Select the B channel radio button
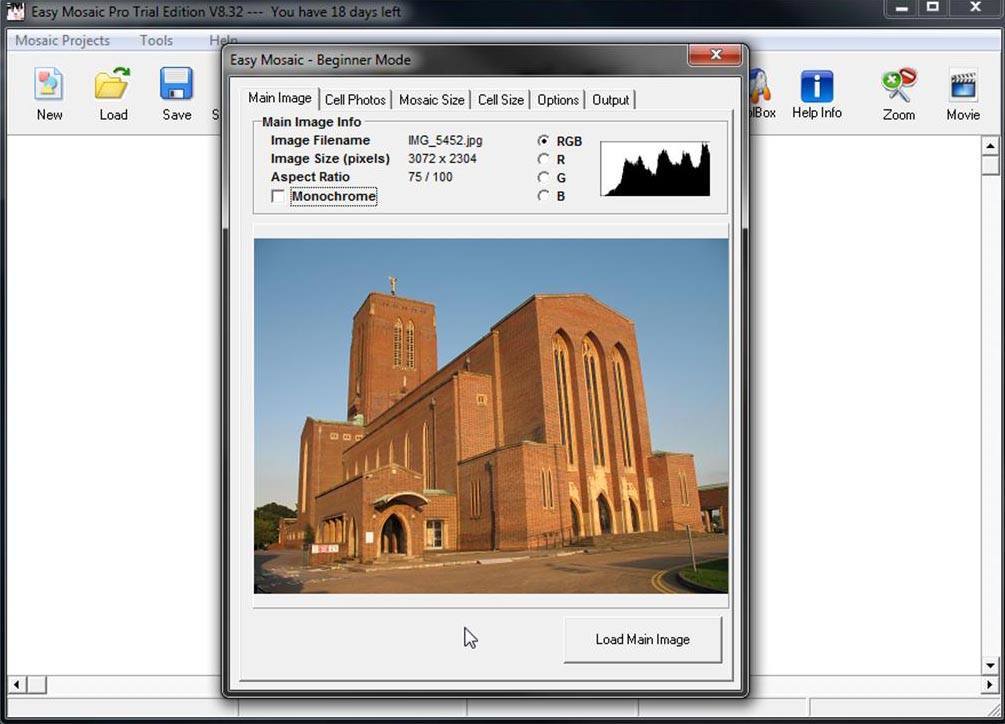 click(x=544, y=195)
